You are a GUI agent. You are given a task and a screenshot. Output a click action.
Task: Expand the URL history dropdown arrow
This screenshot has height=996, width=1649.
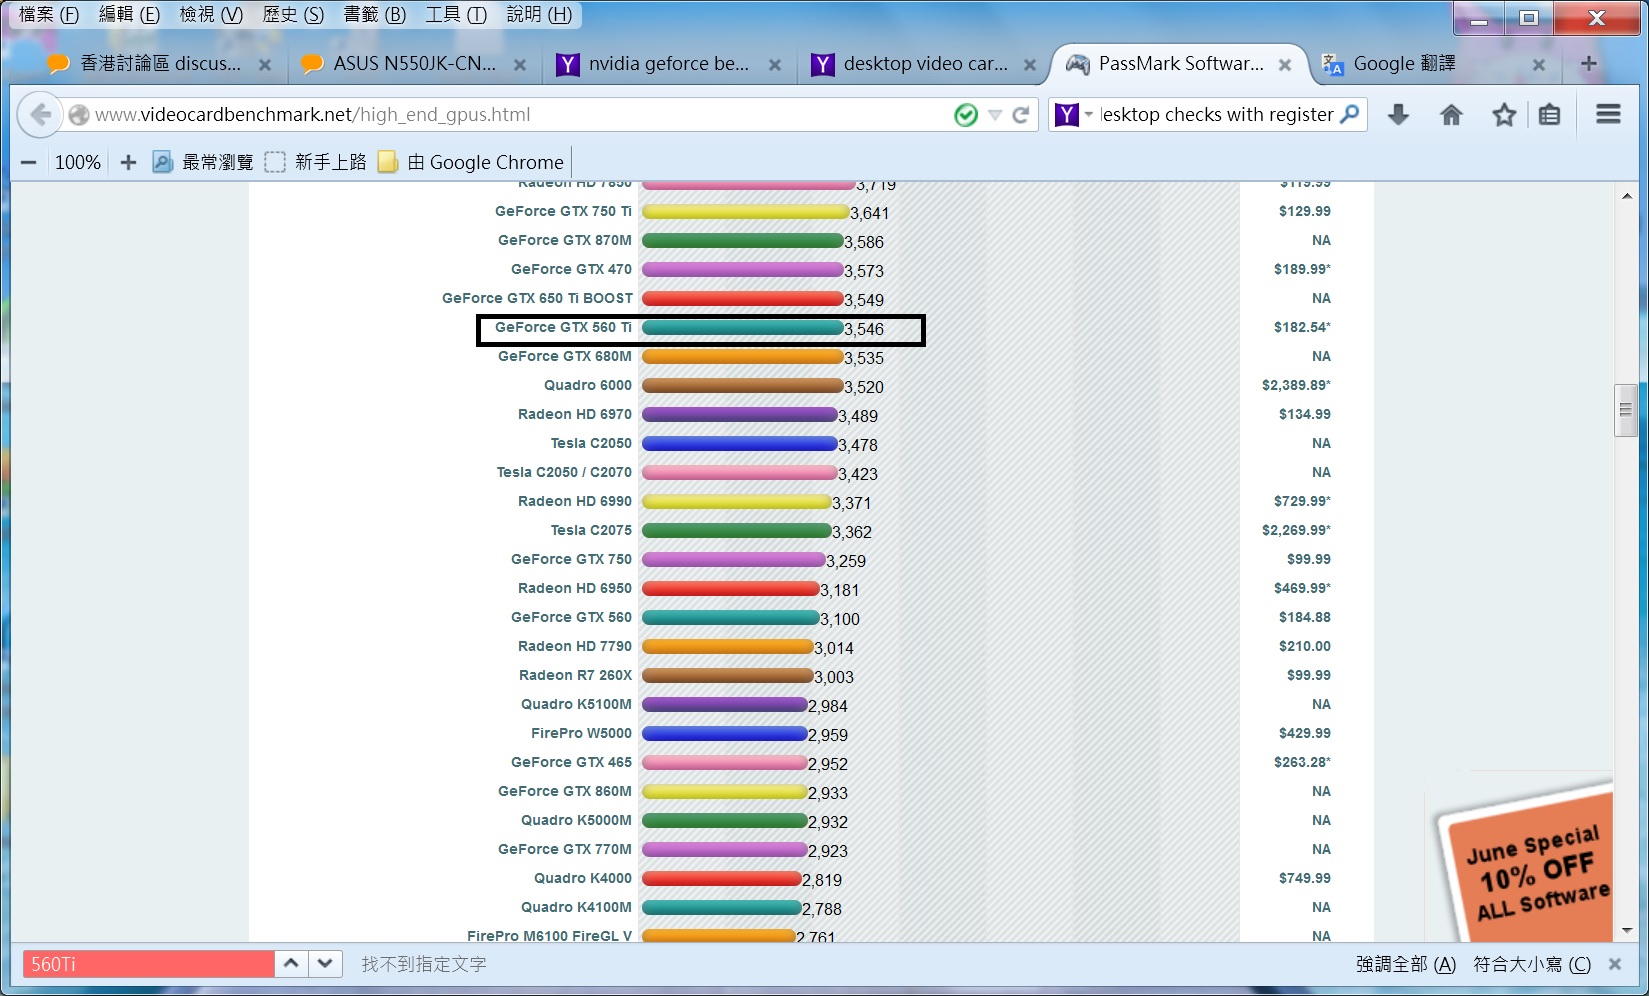click(995, 115)
